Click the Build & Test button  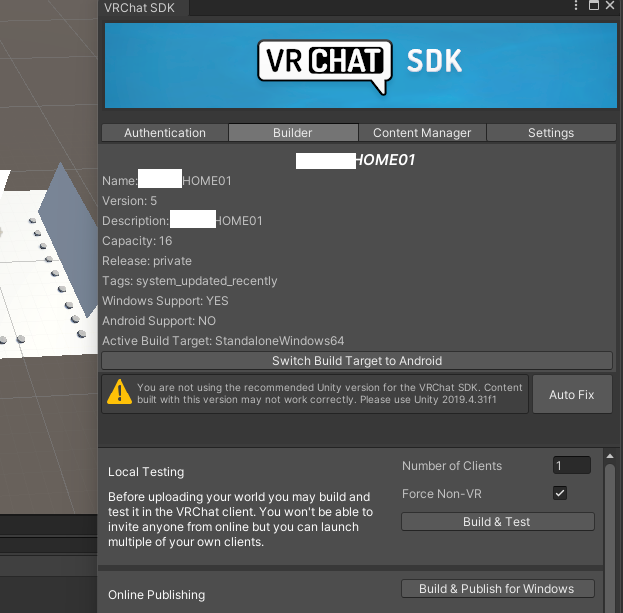click(497, 522)
